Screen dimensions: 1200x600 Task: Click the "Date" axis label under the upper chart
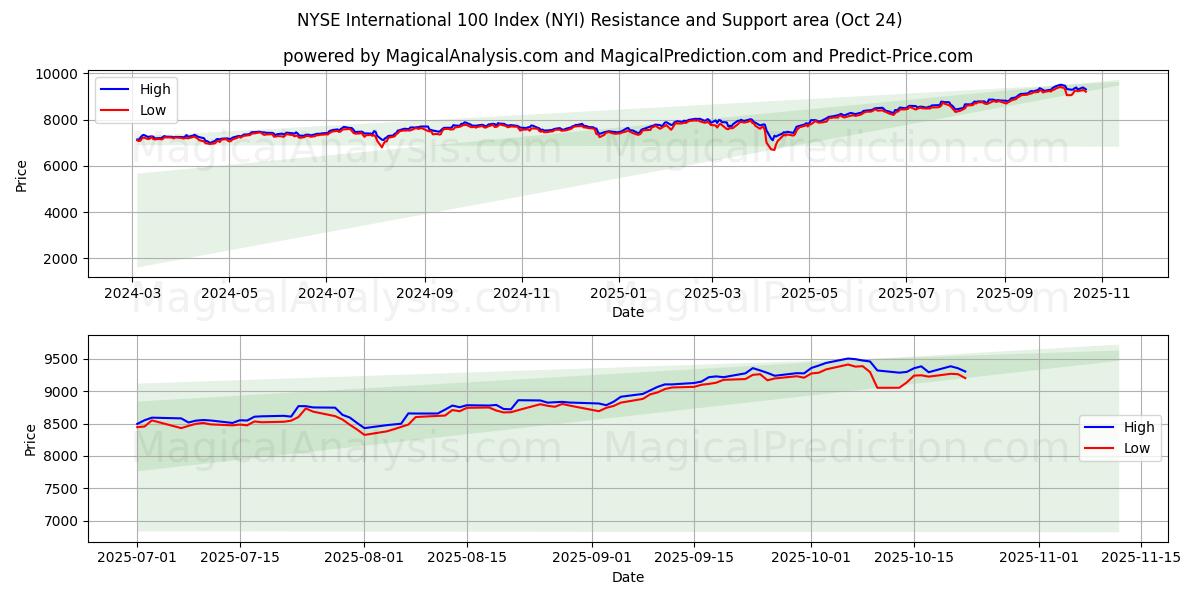pos(627,312)
